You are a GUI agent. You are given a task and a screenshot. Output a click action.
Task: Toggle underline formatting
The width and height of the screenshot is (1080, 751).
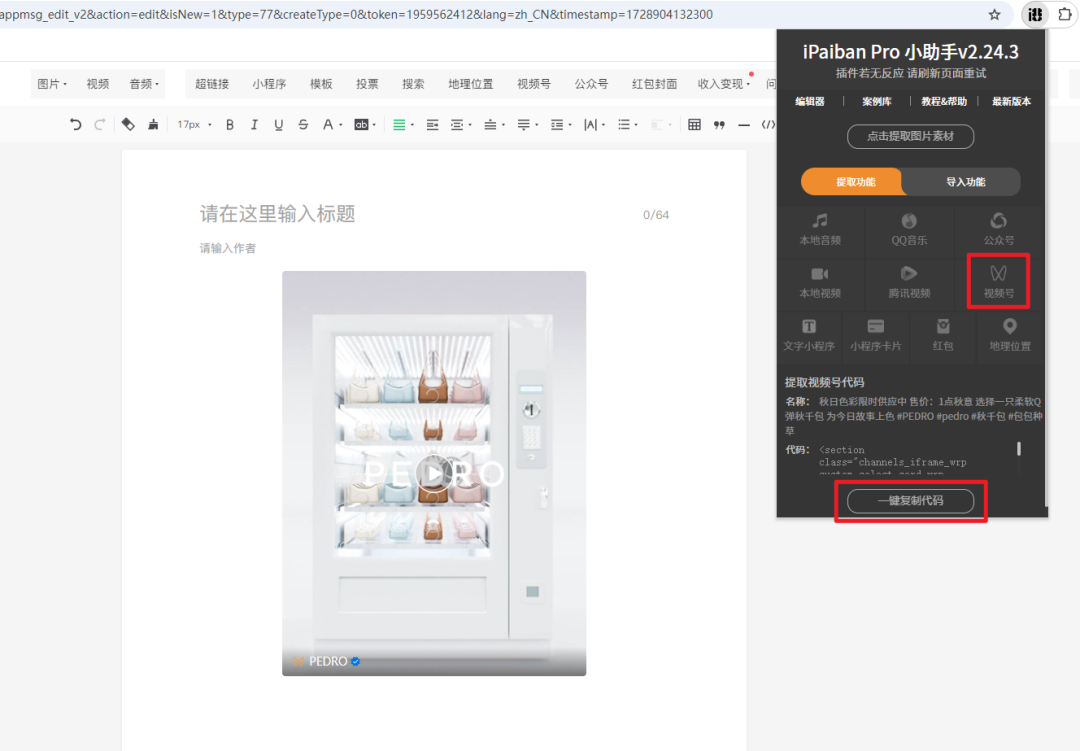[x=278, y=125]
